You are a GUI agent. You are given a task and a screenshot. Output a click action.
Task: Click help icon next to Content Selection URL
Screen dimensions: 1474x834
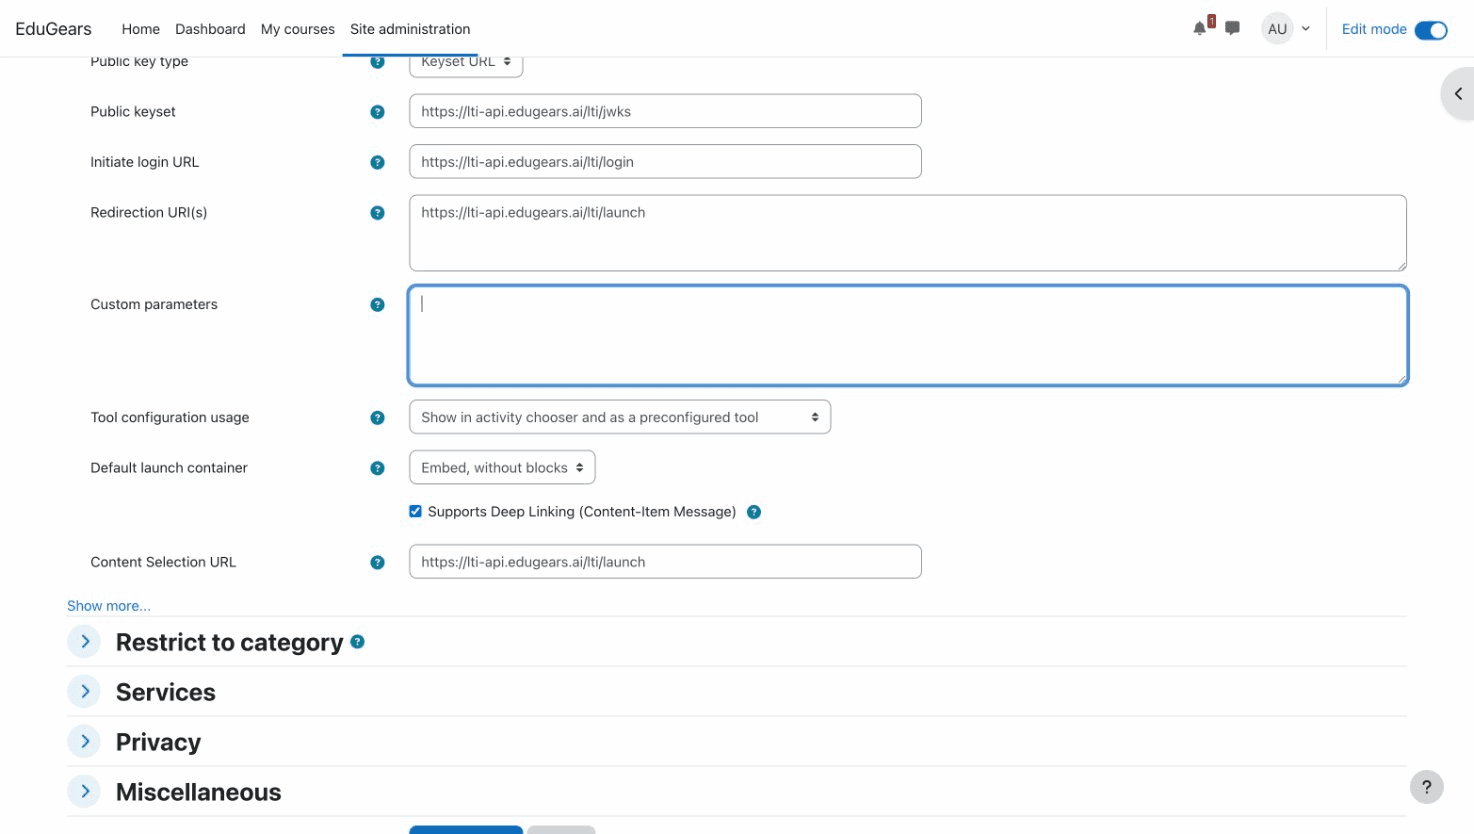pos(377,561)
